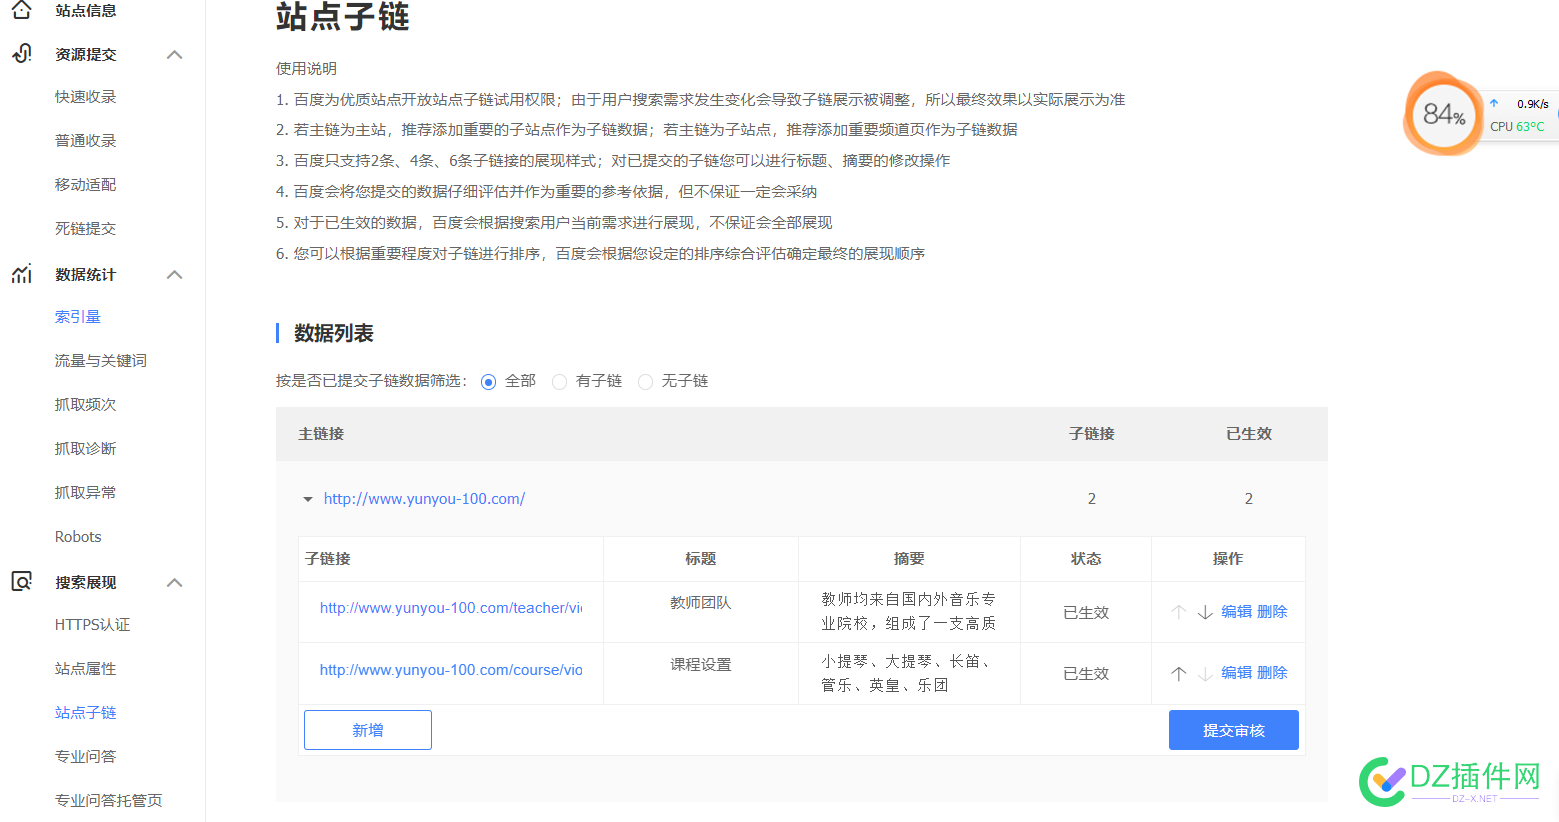Select the 有子链 filter radio button

[559, 382]
